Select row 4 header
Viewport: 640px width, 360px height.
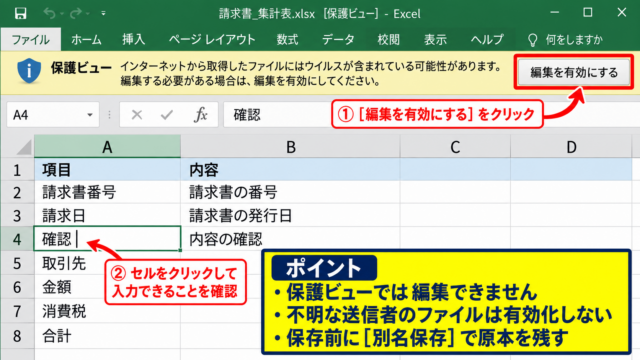point(17,239)
